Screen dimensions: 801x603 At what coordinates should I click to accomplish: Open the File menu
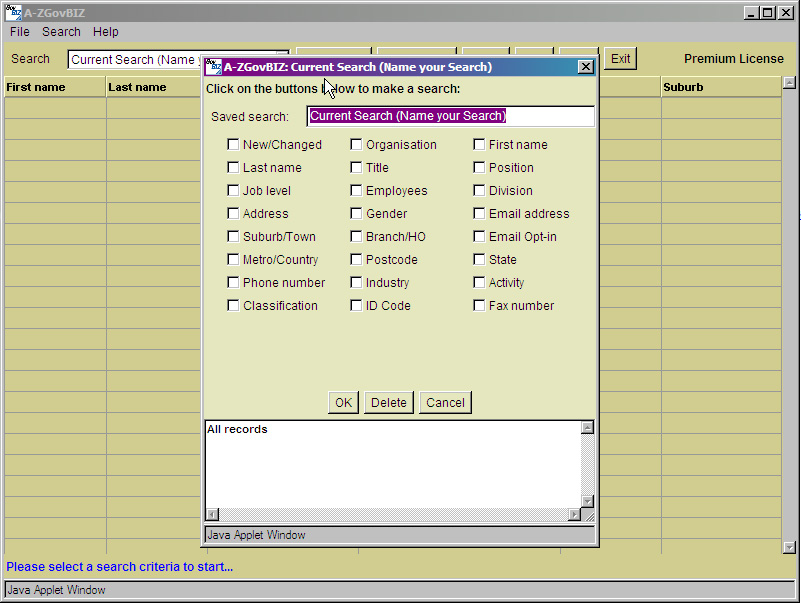(x=20, y=32)
